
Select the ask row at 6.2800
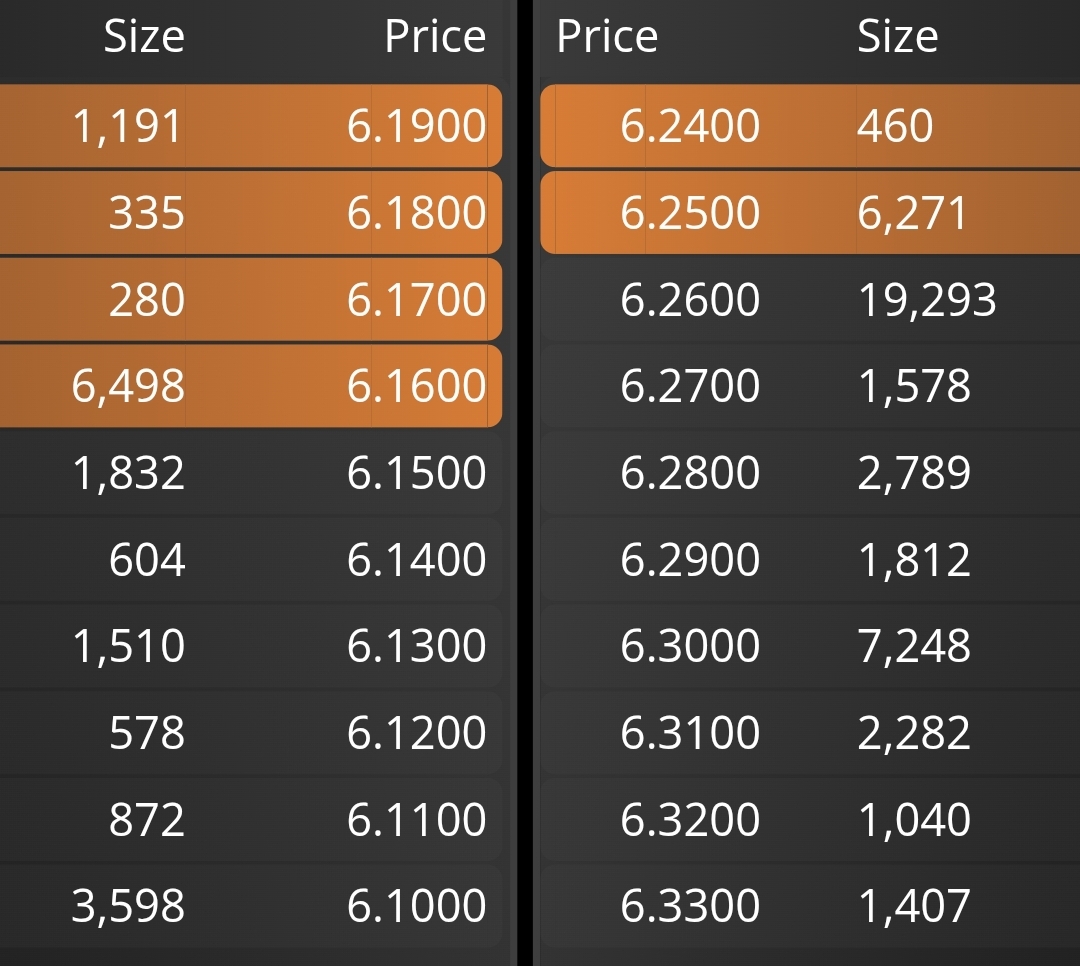(x=810, y=472)
